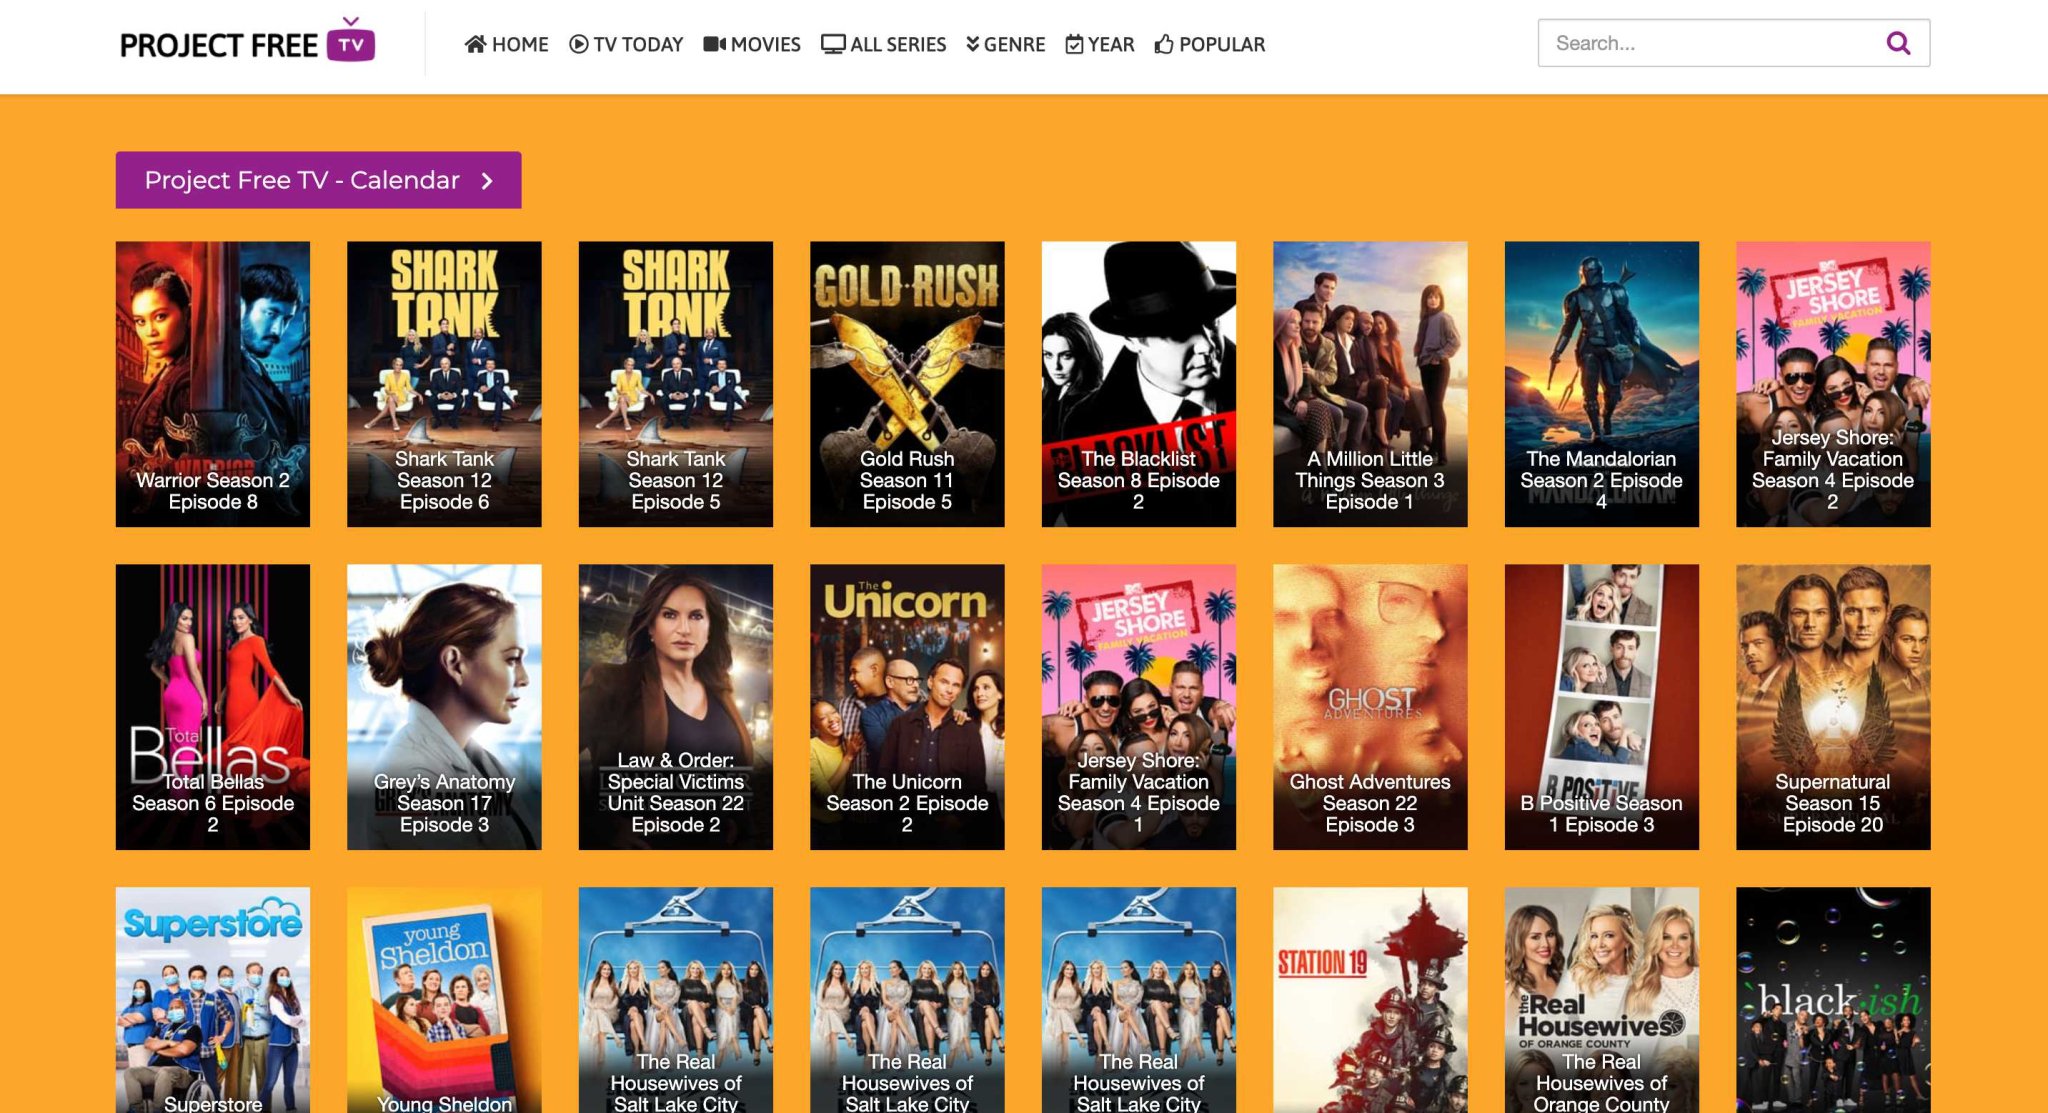The height and width of the screenshot is (1113, 2048).
Task: Go to the MOVIES page
Action: coord(752,44)
